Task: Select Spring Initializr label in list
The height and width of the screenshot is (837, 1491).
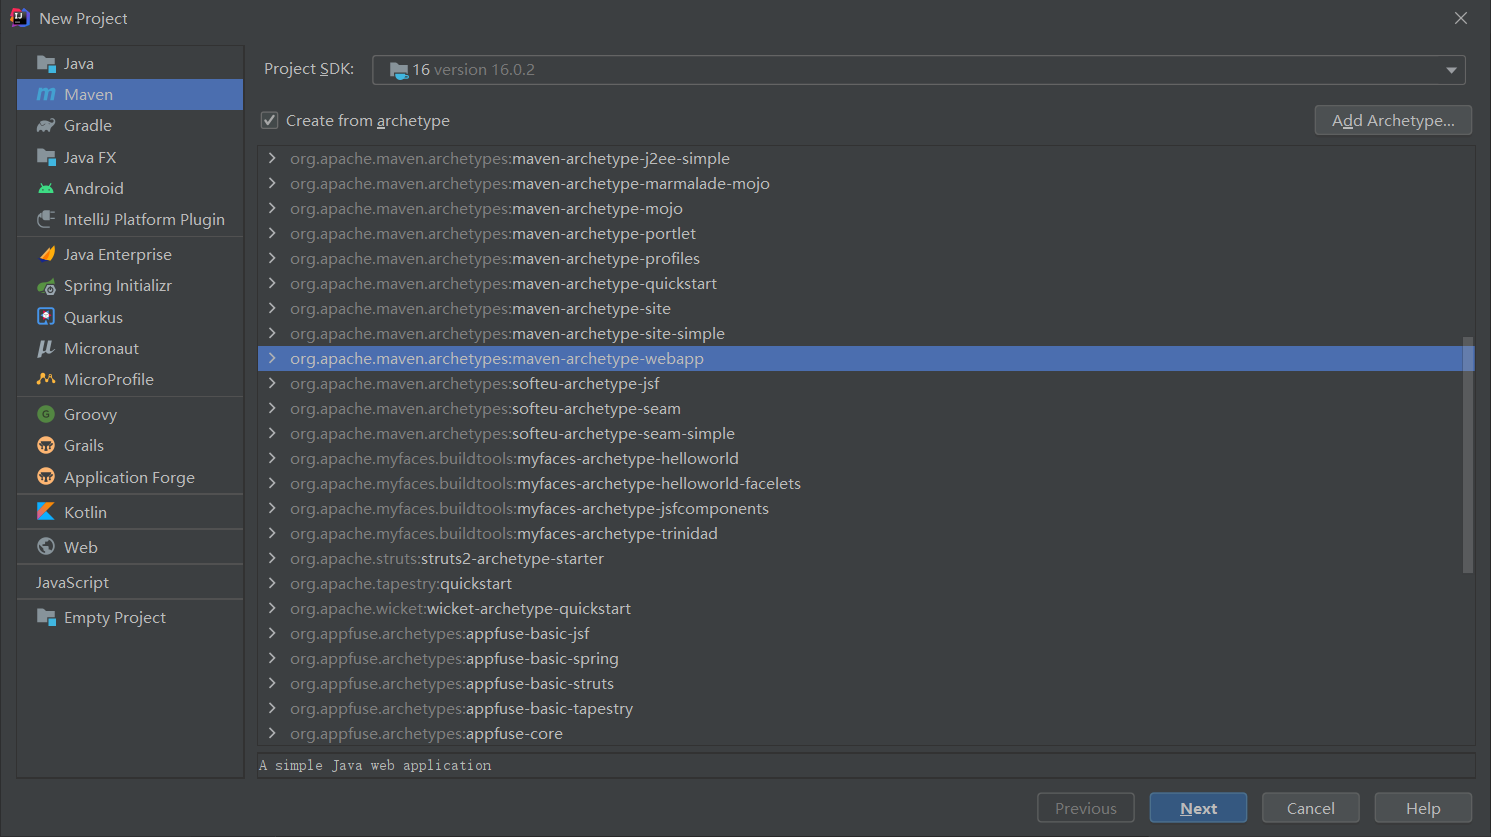Action: [x=118, y=286]
